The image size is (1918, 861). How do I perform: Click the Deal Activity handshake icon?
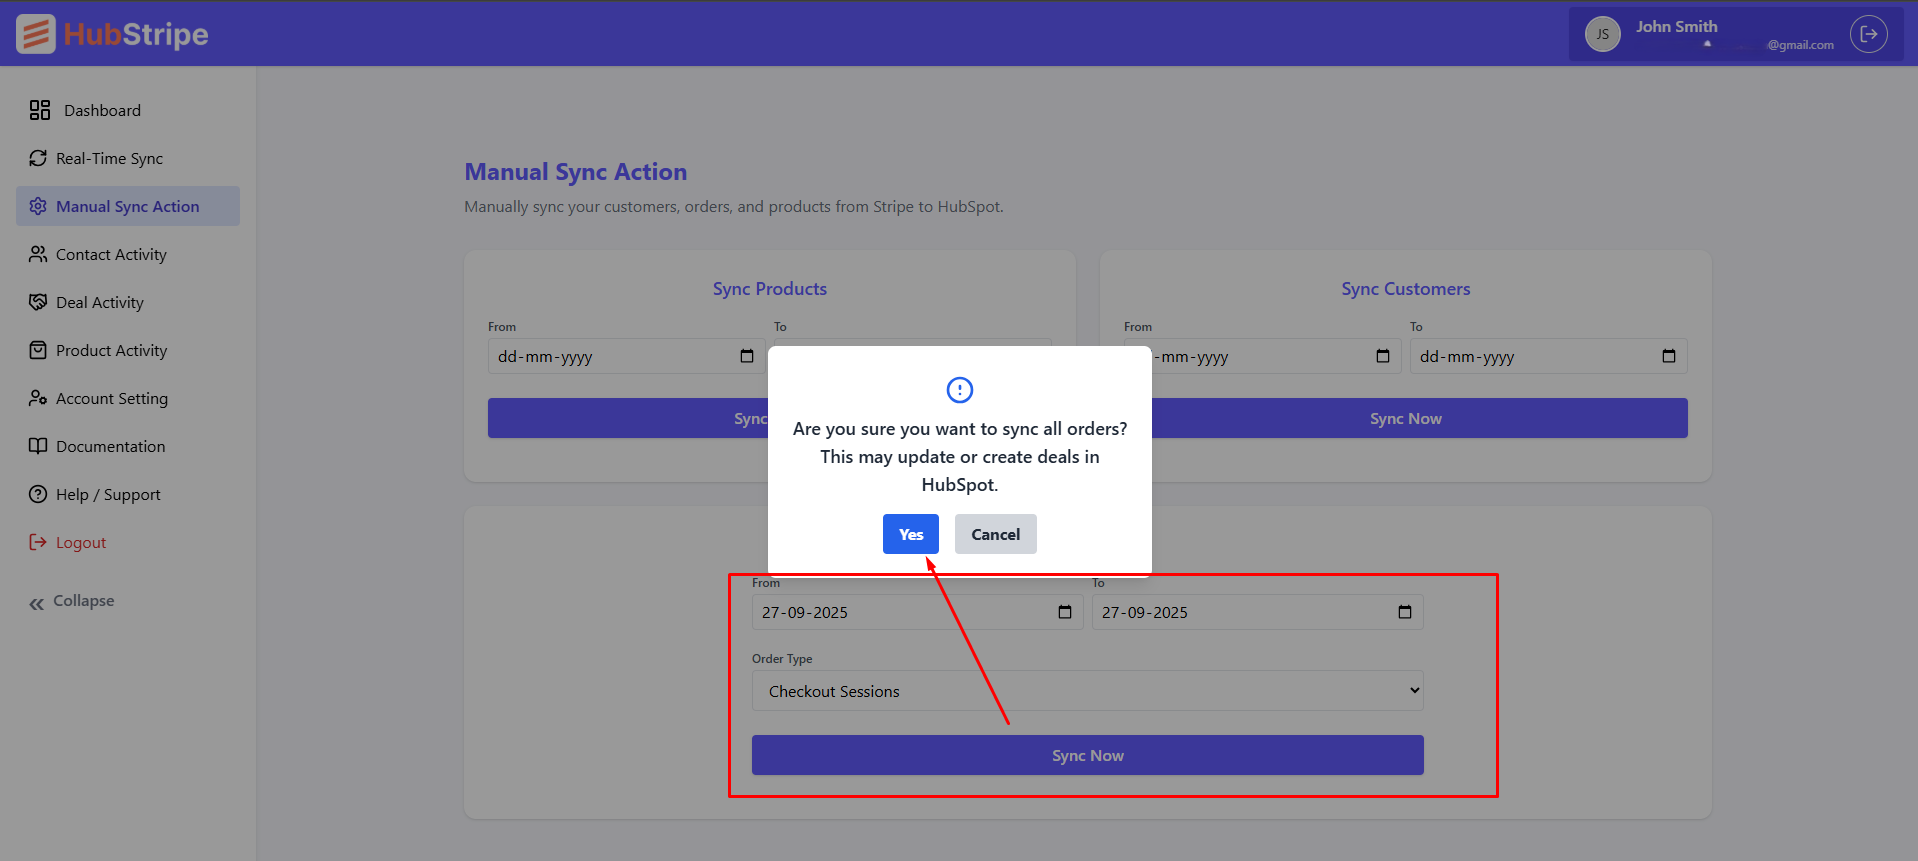tap(38, 302)
